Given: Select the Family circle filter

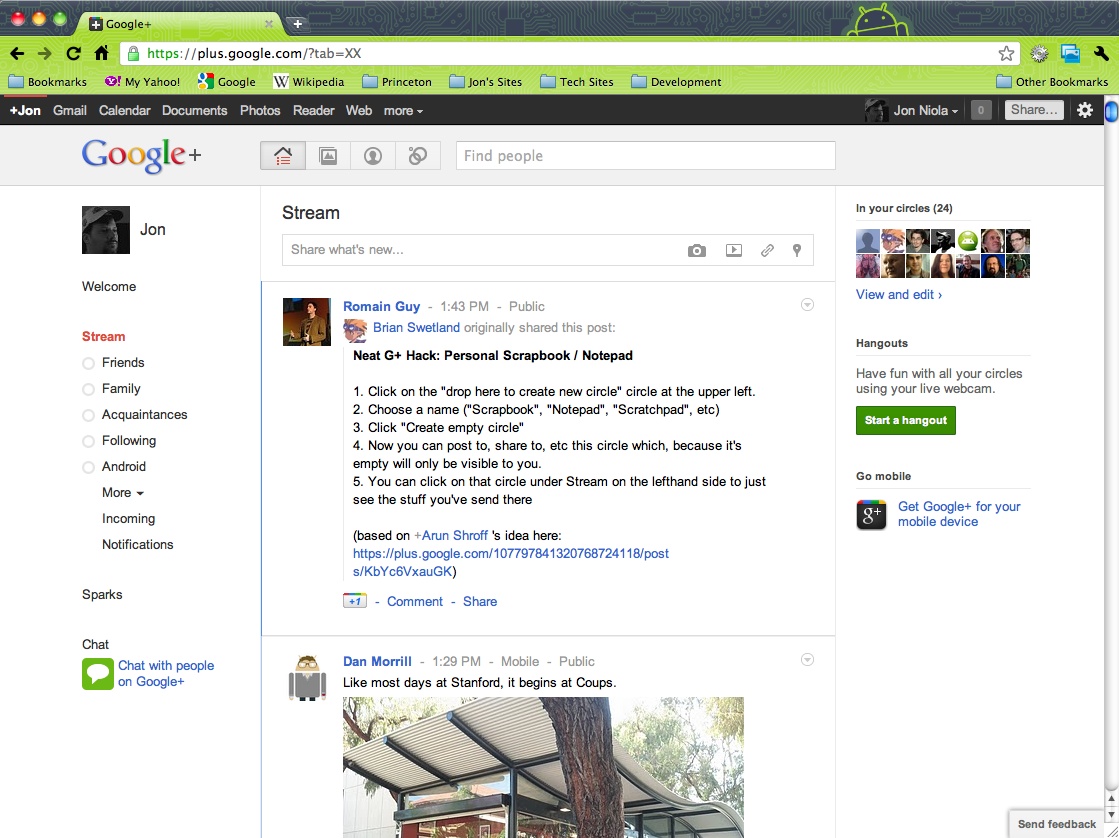Looking at the screenshot, I should (111, 388).
